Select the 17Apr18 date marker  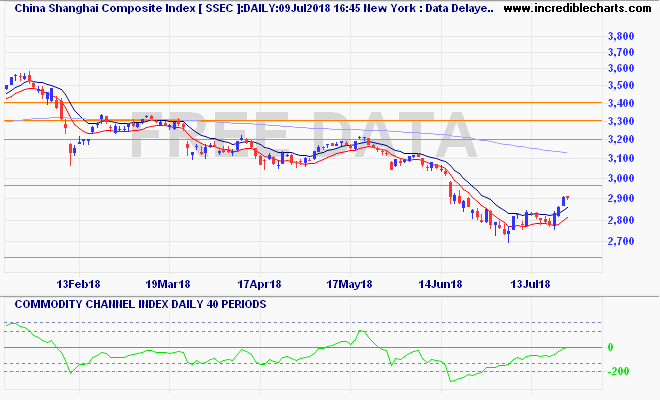coord(258,283)
